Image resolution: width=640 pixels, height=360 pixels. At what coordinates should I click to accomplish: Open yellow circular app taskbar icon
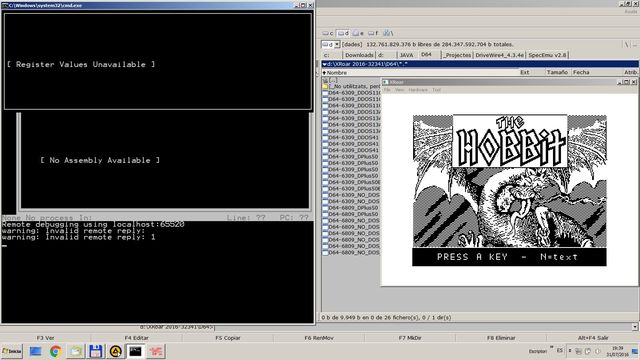[116, 351]
